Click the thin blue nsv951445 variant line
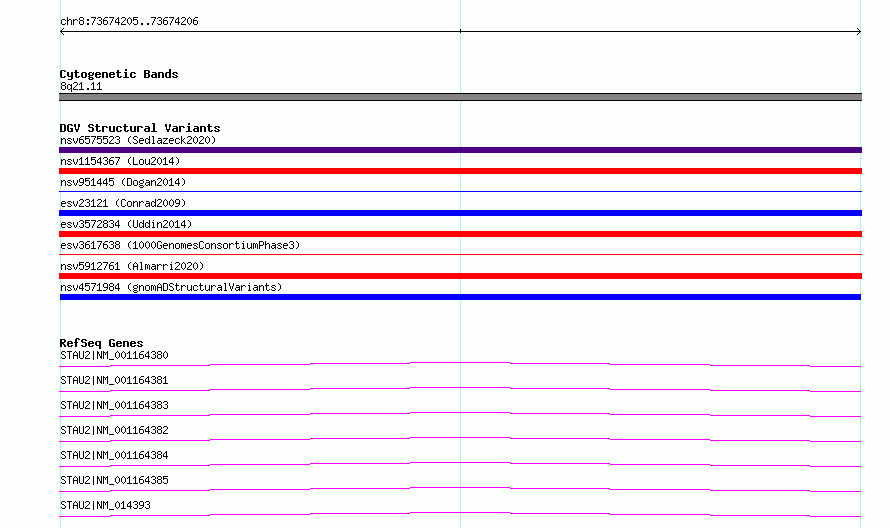Viewport: 890px width, 528px height. pos(460,191)
